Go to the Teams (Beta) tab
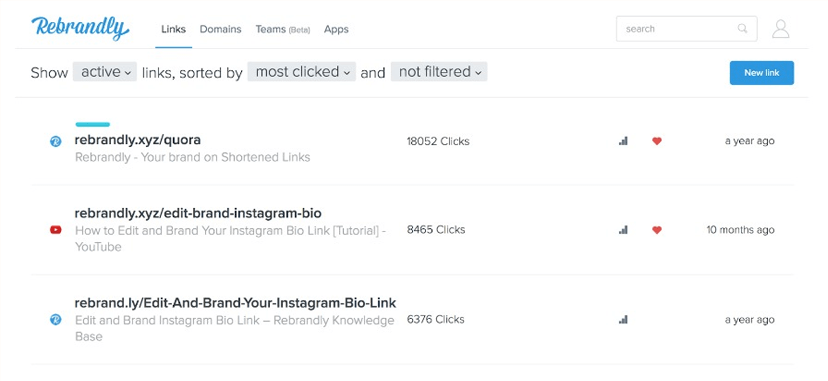828x381 pixels. tap(283, 29)
